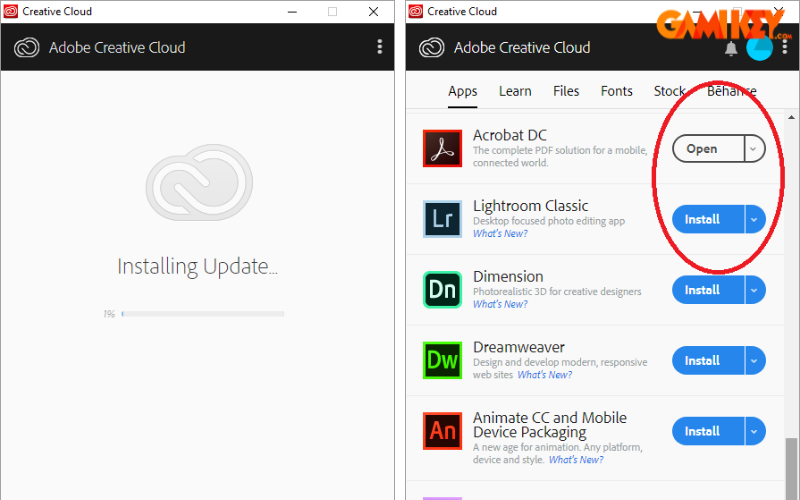Click Creative Cloud logo in right window header
Viewport: 800px width, 500px height.
[432, 47]
